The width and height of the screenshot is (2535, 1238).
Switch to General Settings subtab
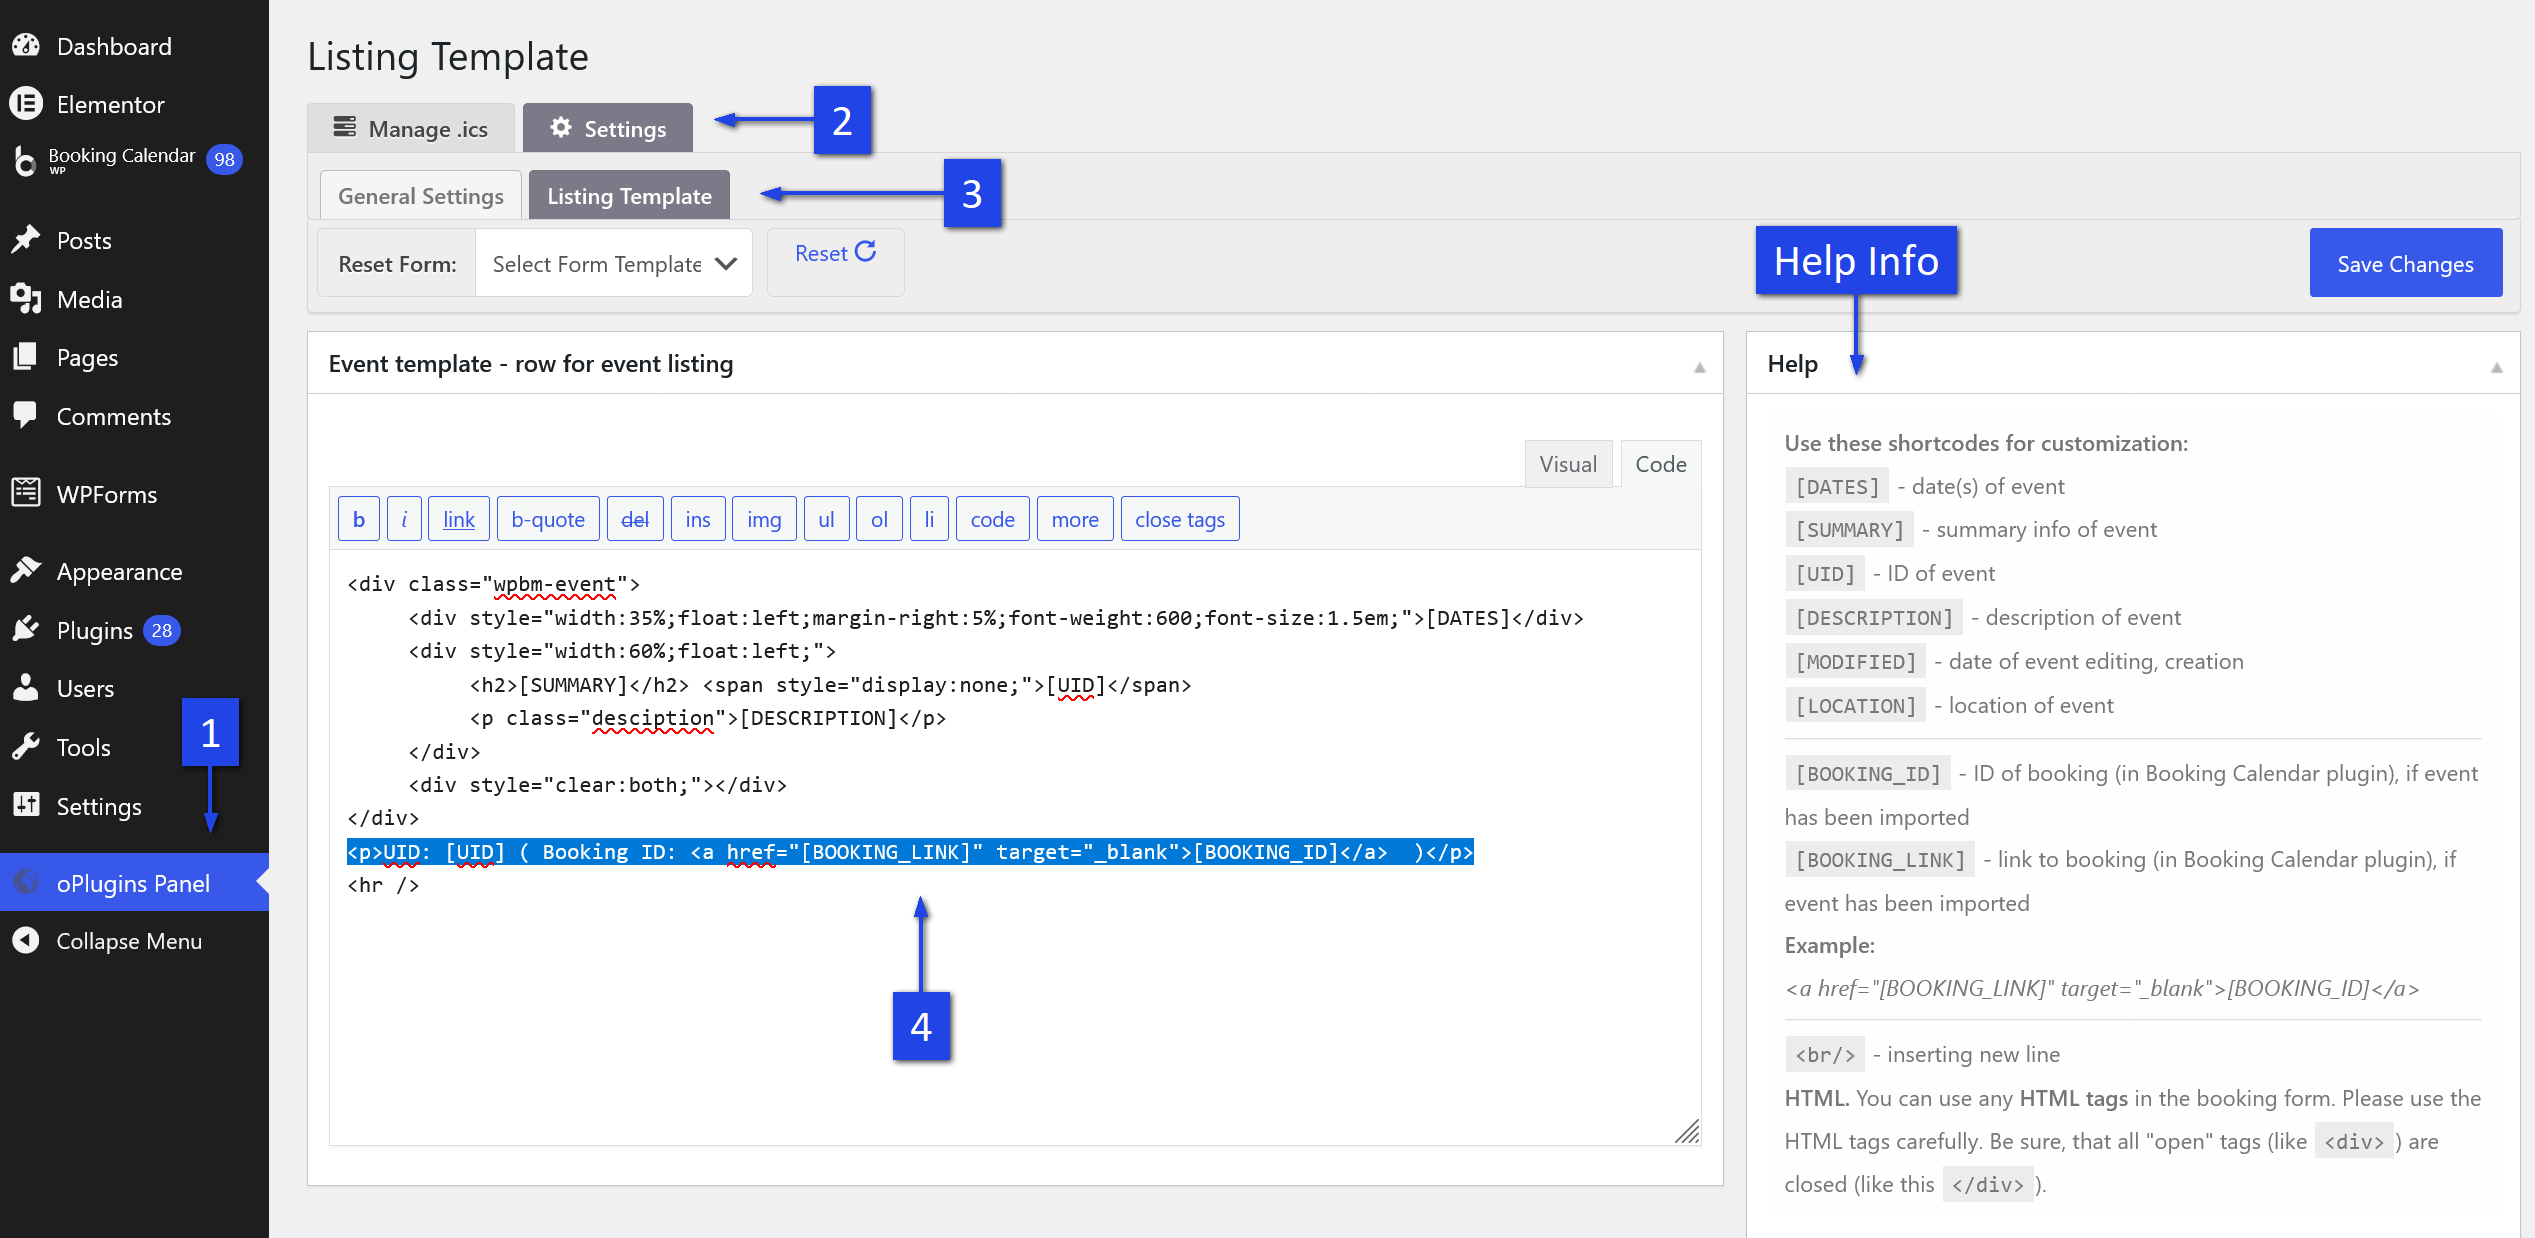point(420,195)
